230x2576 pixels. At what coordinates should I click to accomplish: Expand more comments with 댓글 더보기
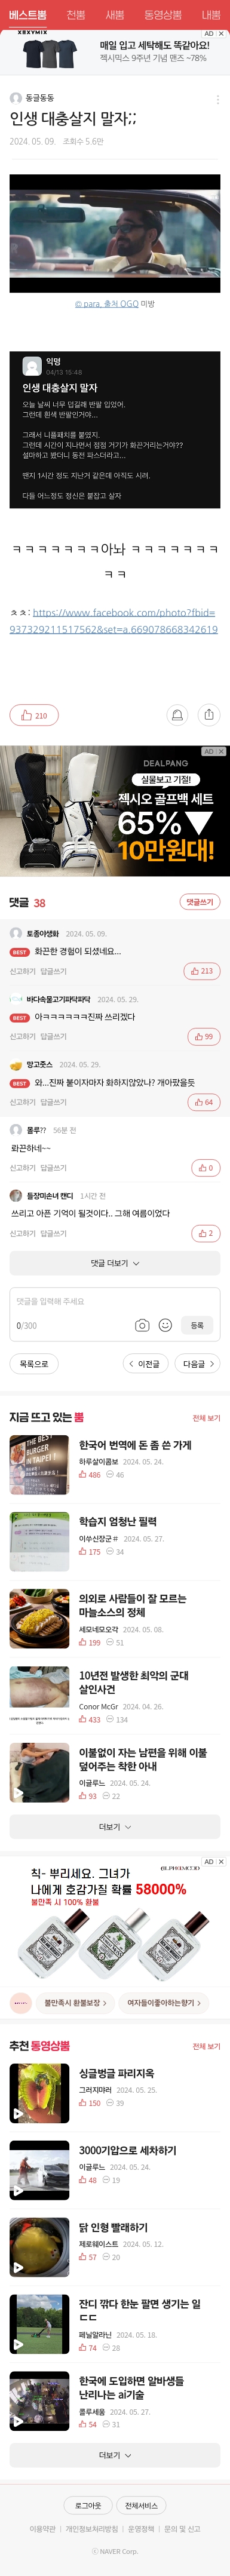tap(115, 1263)
